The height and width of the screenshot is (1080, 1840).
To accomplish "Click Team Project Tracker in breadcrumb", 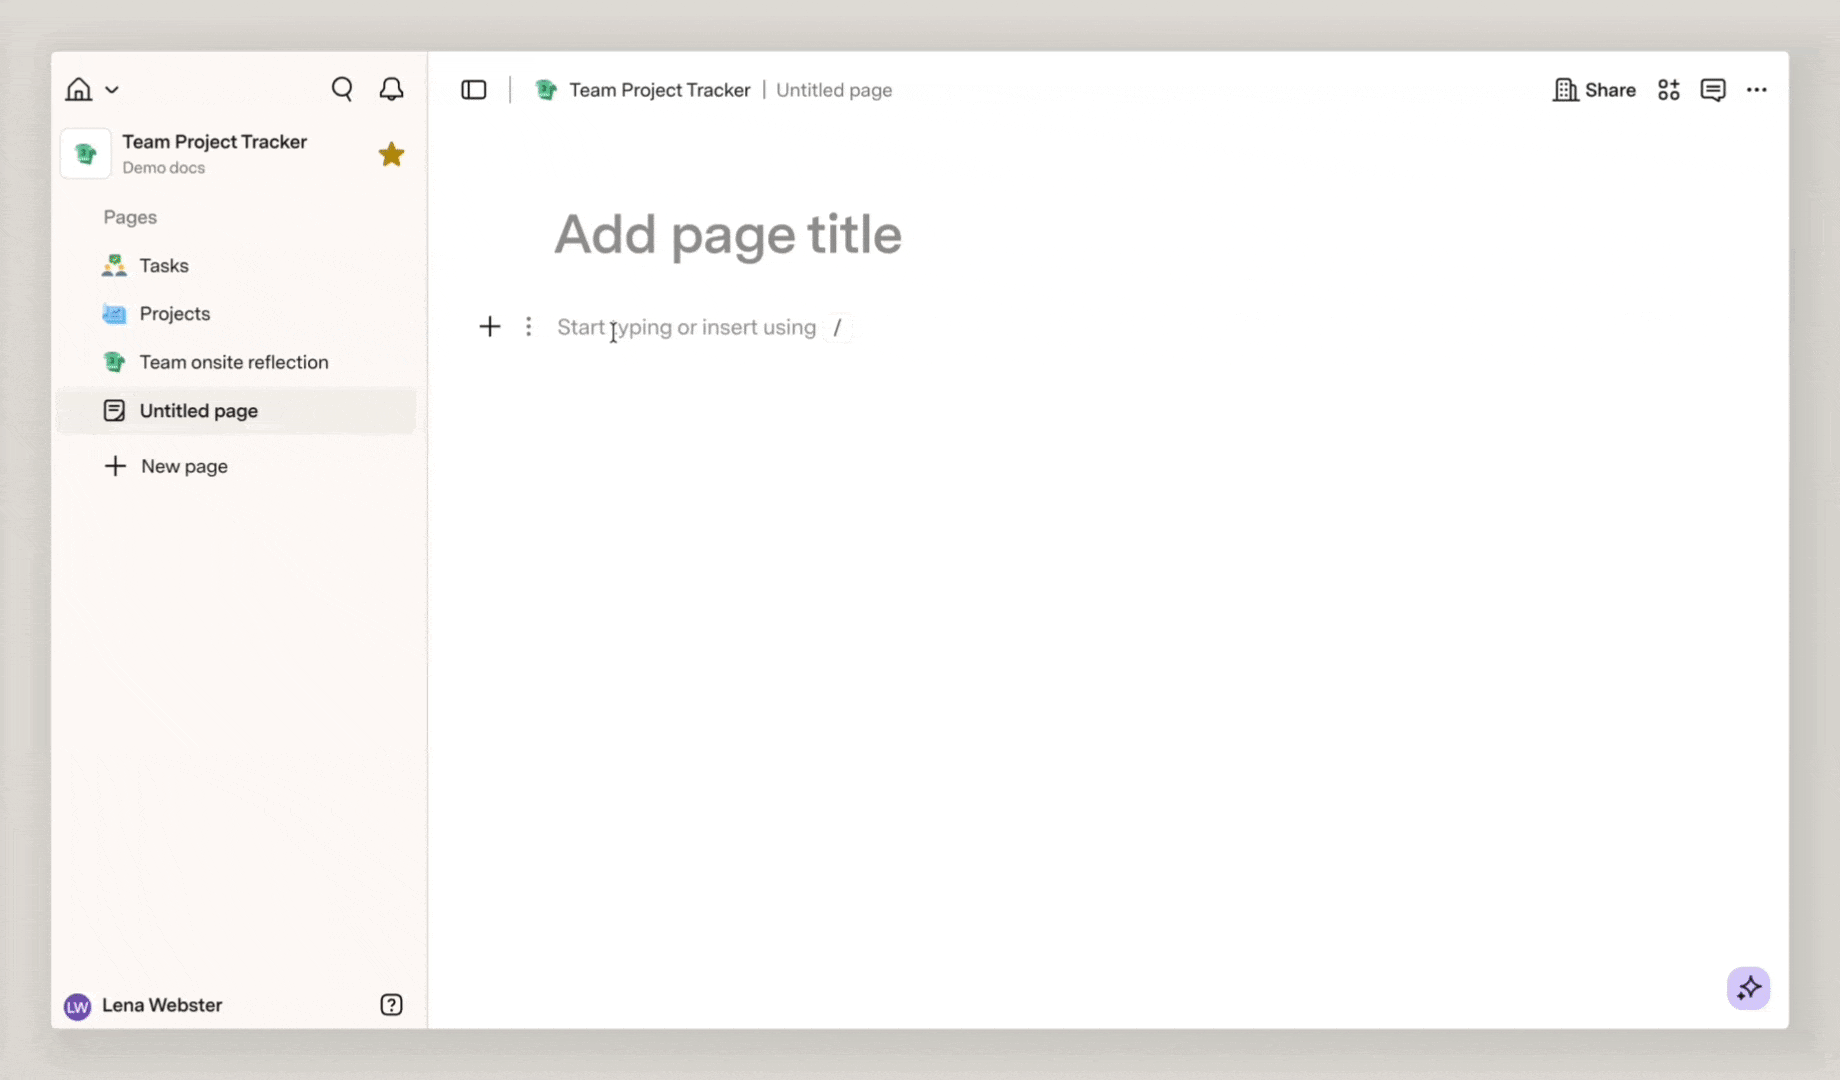I will click(x=660, y=90).
